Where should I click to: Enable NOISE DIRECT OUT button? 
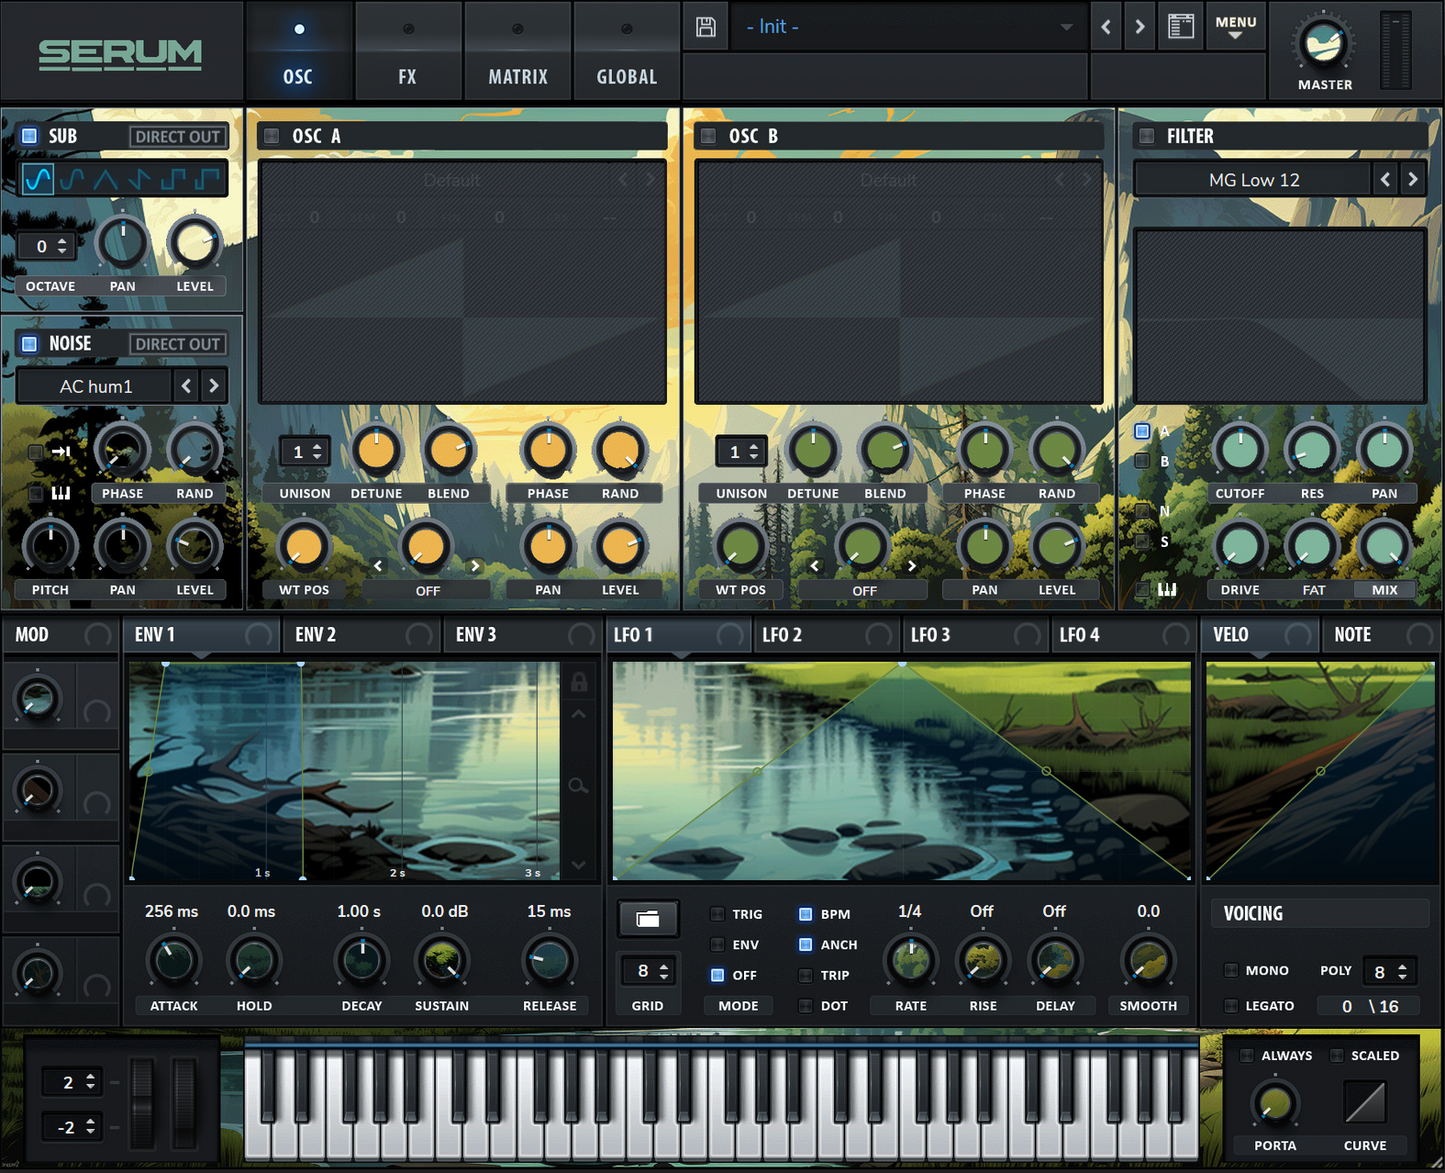coord(178,344)
